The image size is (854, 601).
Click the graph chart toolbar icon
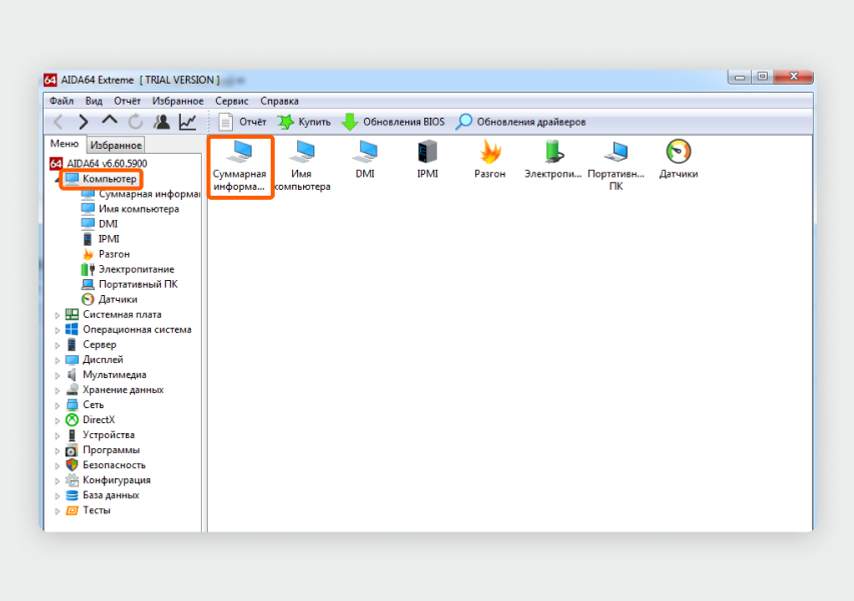[187, 122]
